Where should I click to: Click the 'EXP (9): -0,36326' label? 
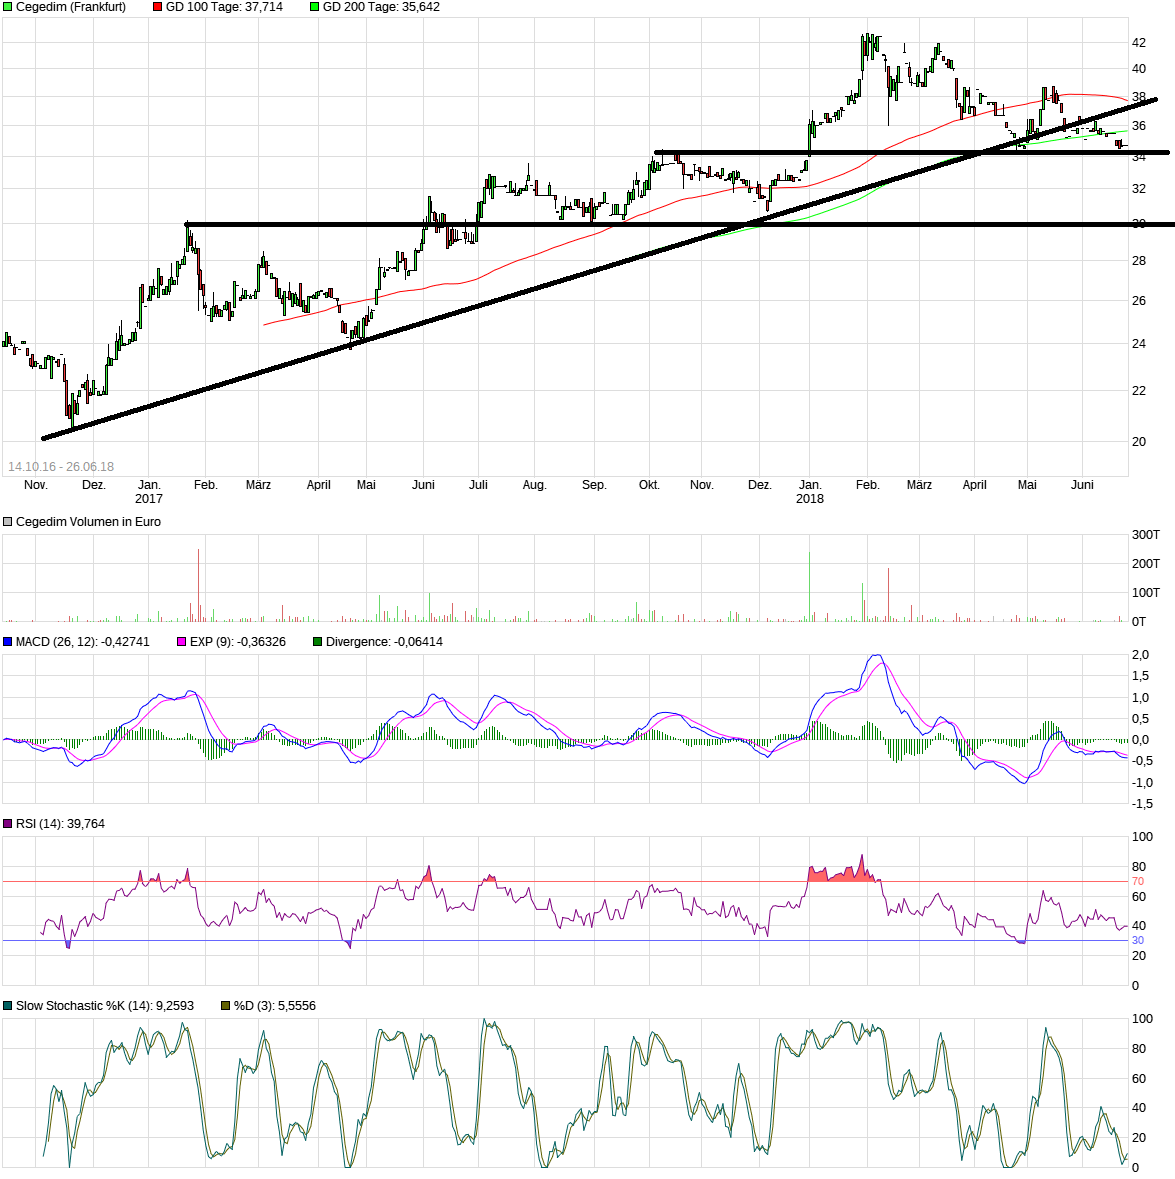tap(238, 642)
